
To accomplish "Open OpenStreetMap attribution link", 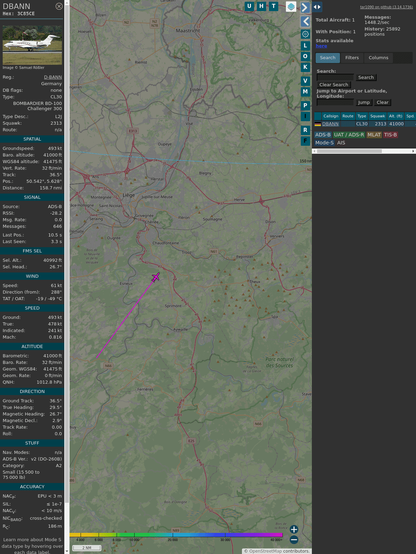I will 264,551.
